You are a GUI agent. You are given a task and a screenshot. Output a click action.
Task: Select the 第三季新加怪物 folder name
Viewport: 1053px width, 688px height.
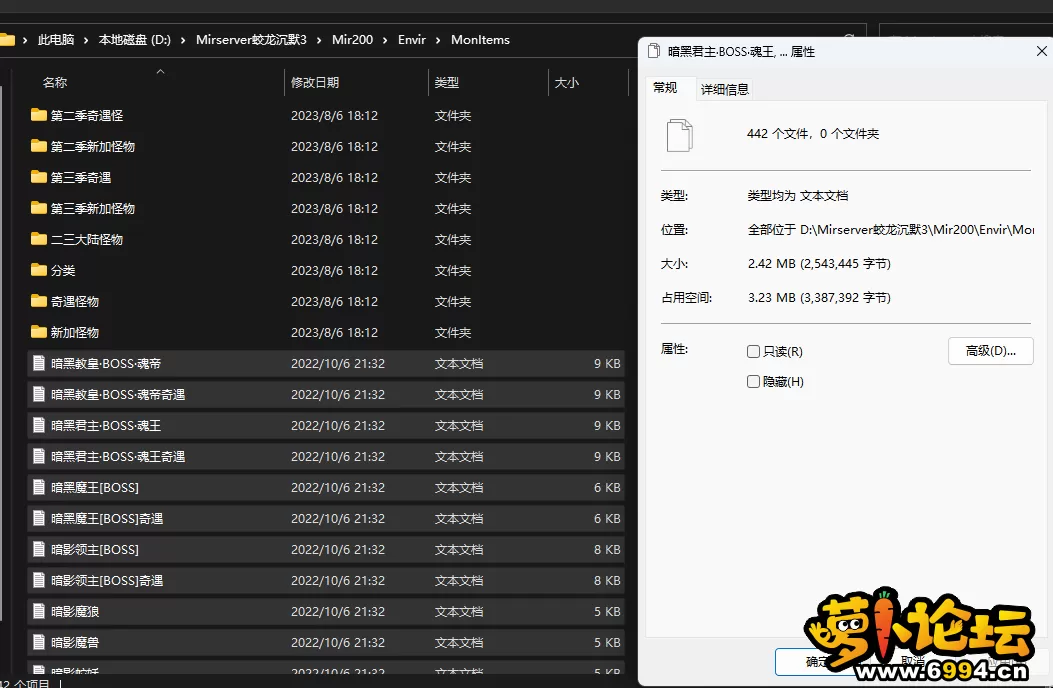93,208
